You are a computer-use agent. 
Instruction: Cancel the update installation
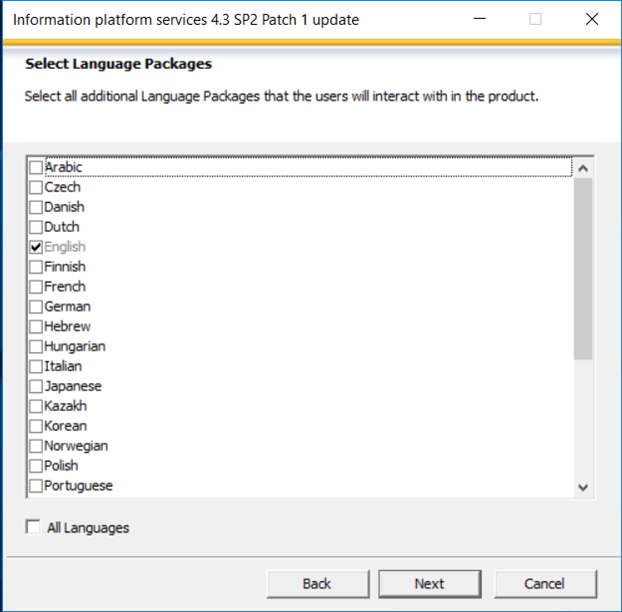coord(545,584)
